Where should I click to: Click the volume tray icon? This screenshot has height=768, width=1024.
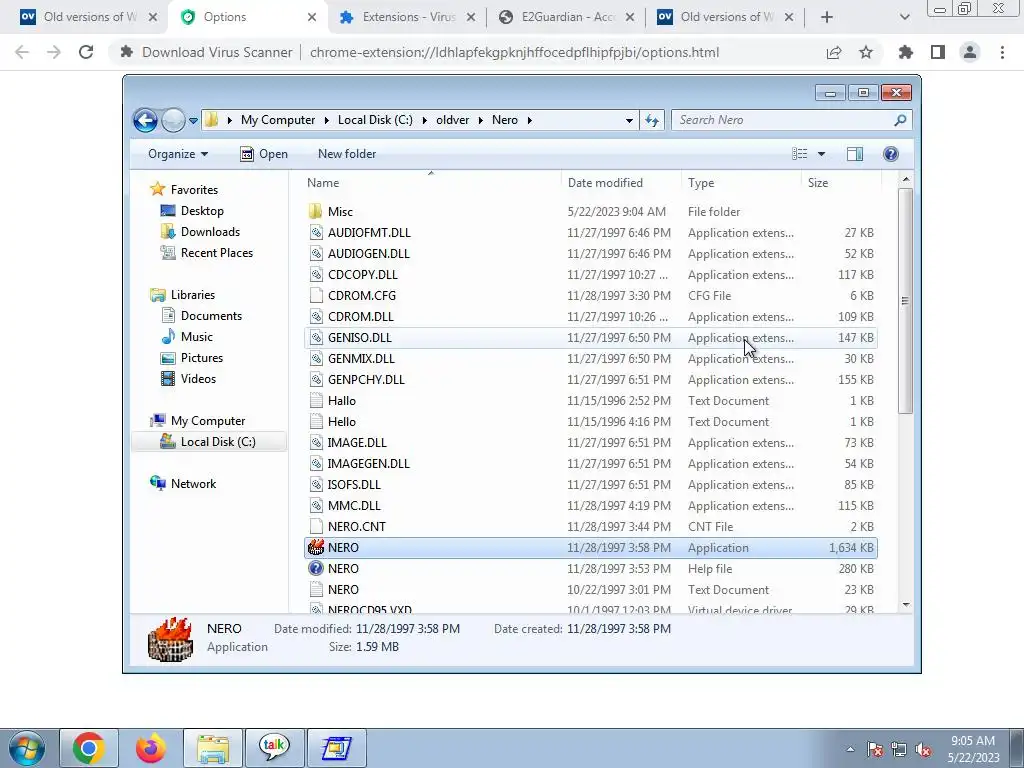click(923, 750)
